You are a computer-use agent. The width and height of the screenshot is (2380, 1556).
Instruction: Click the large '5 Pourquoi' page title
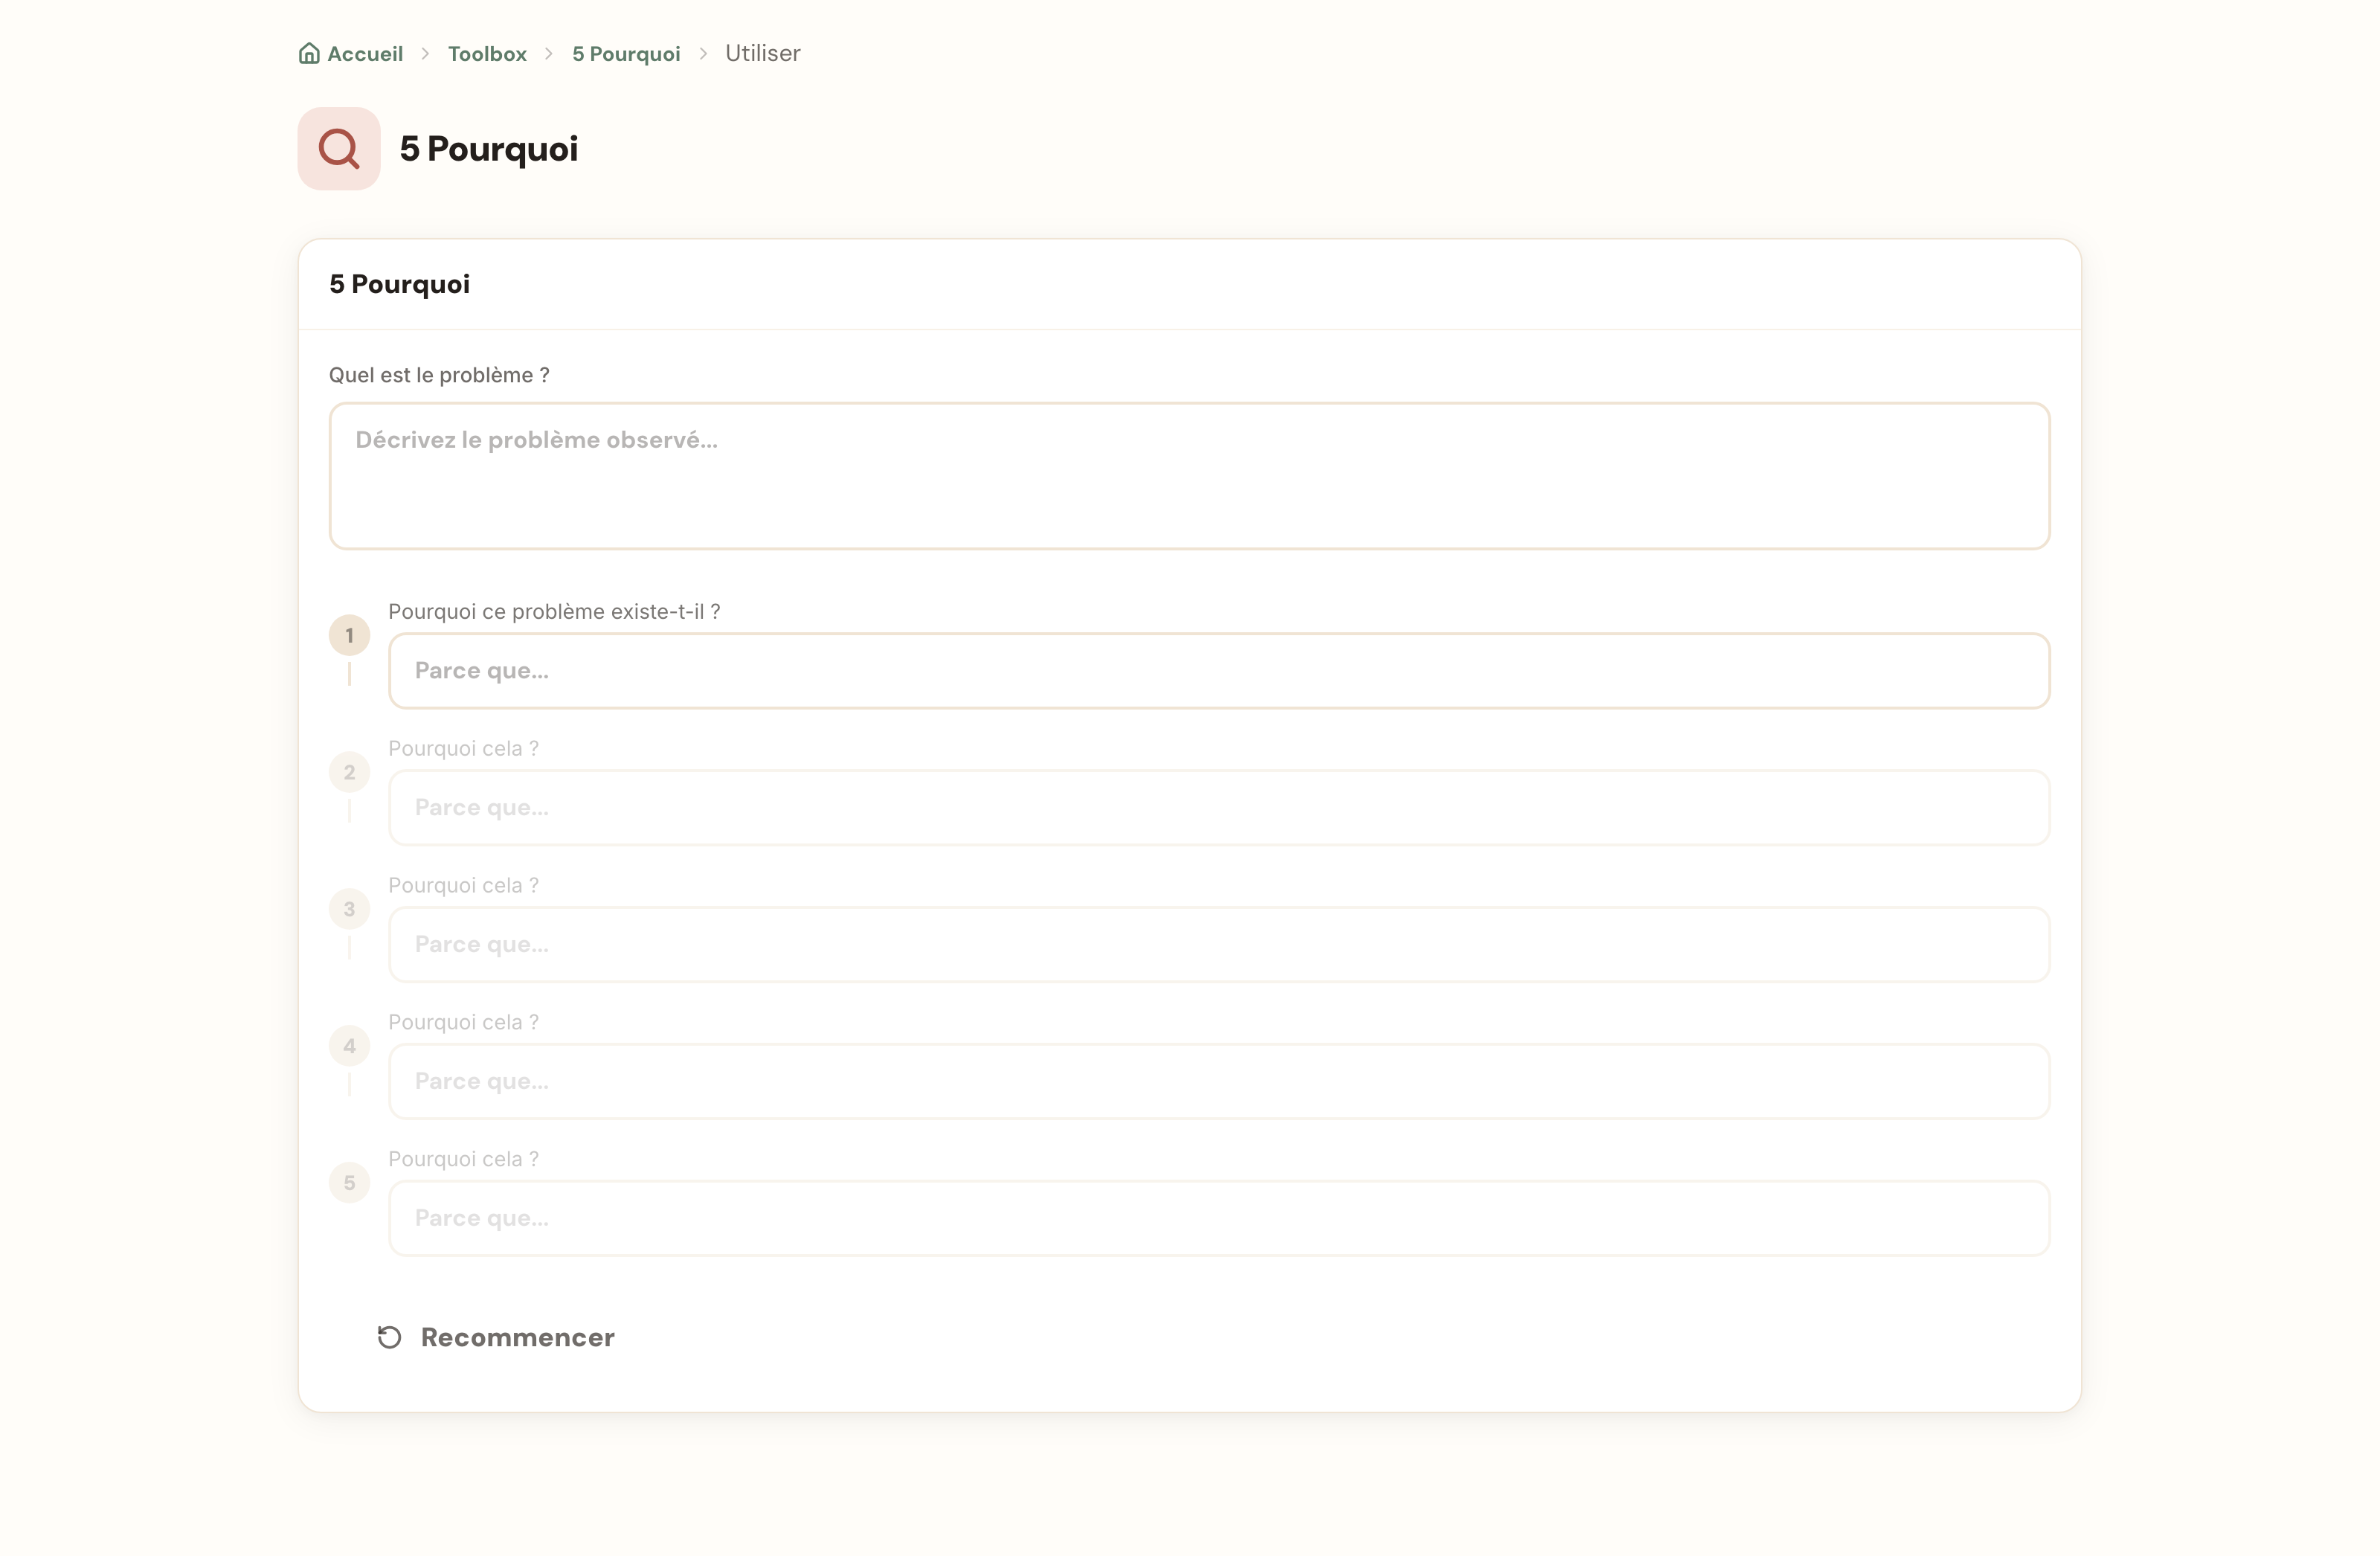pos(489,149)
